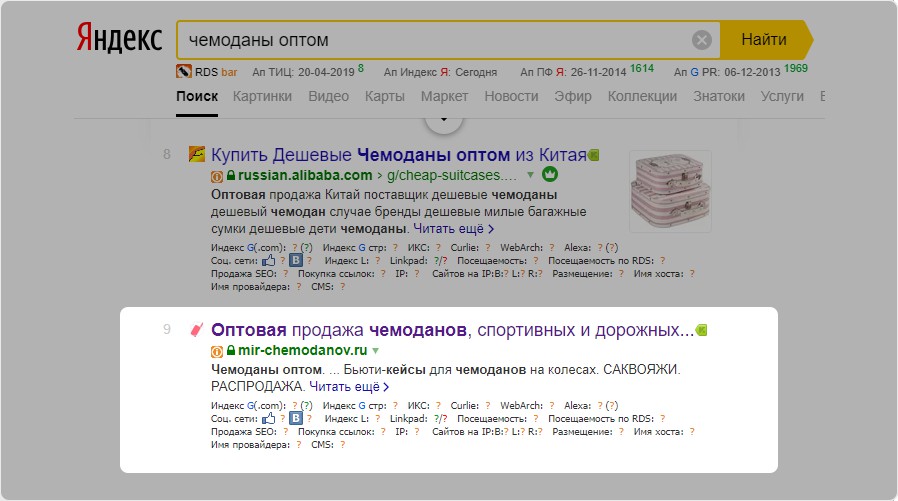This screenshot has height=501, width=898.
Task: Click the alibaba result favicon
Action: point(197,154)
